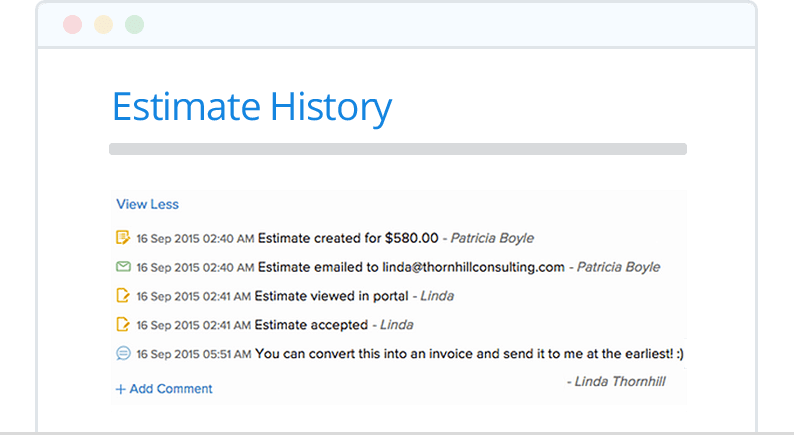Click Patricia Boyle on the created entry
Viewport: 794px width, 435px height.
click(492, 238)
